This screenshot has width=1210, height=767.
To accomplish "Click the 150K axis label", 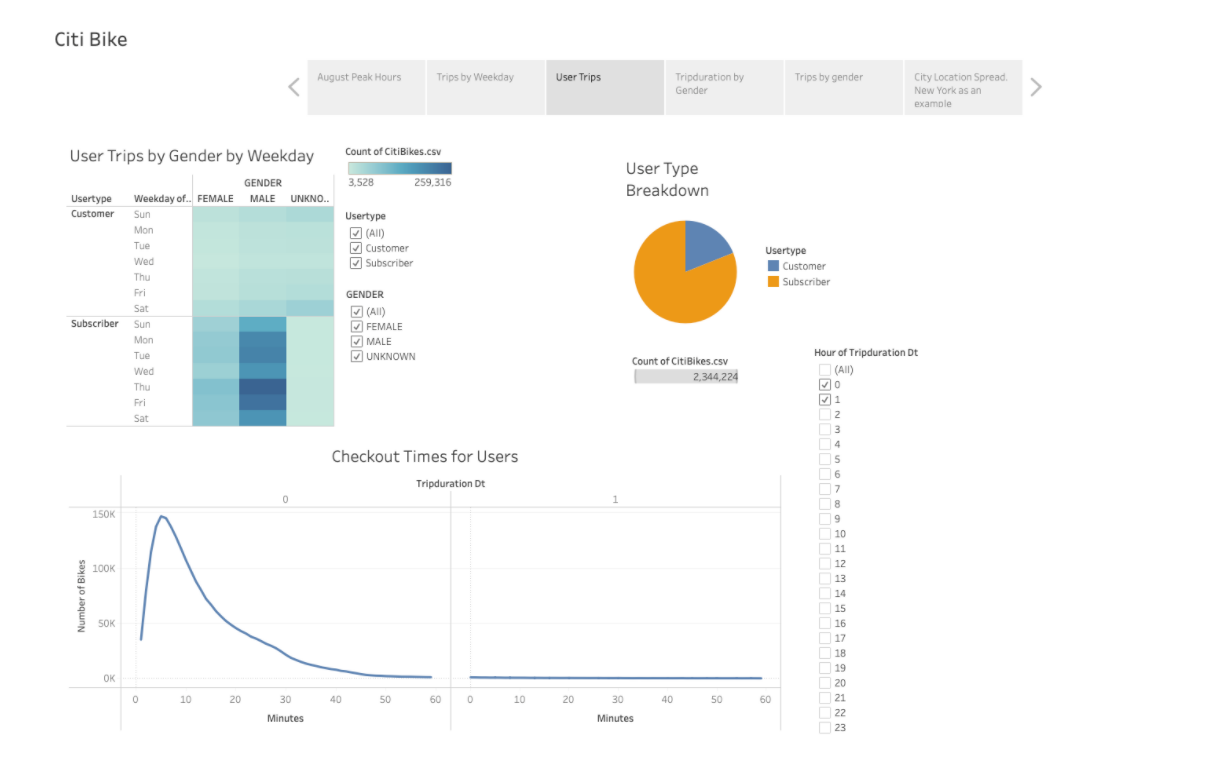I will (x=104, y=513).
